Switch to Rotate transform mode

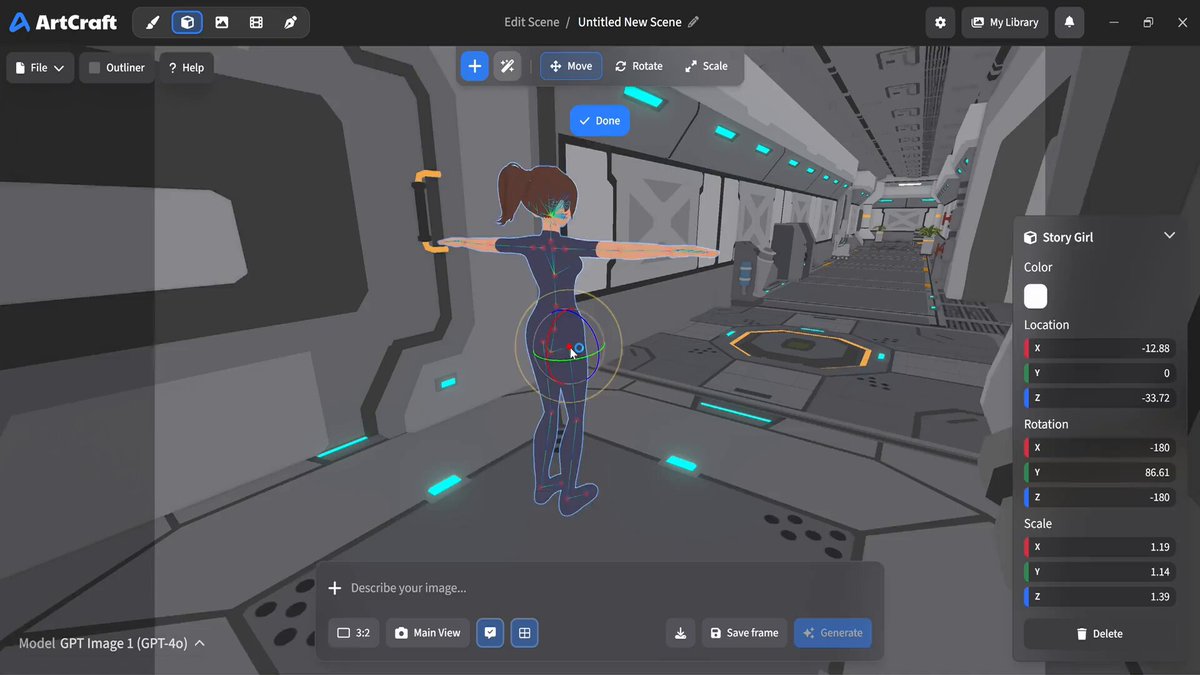pos(639,66)
